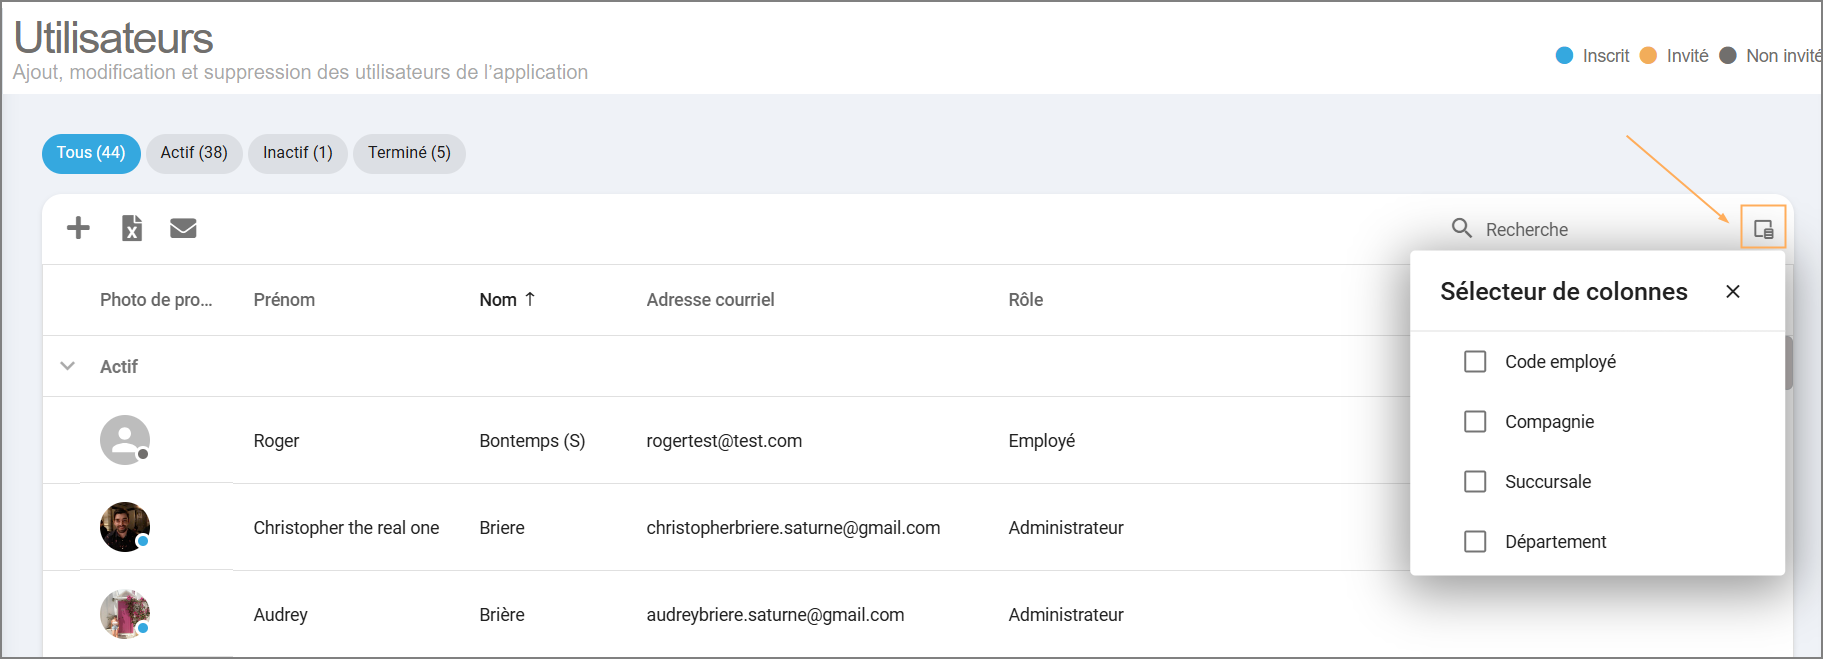This screenshot has height=659, width=1823.
Task: Click the add user plus icon
Action: 78,228
